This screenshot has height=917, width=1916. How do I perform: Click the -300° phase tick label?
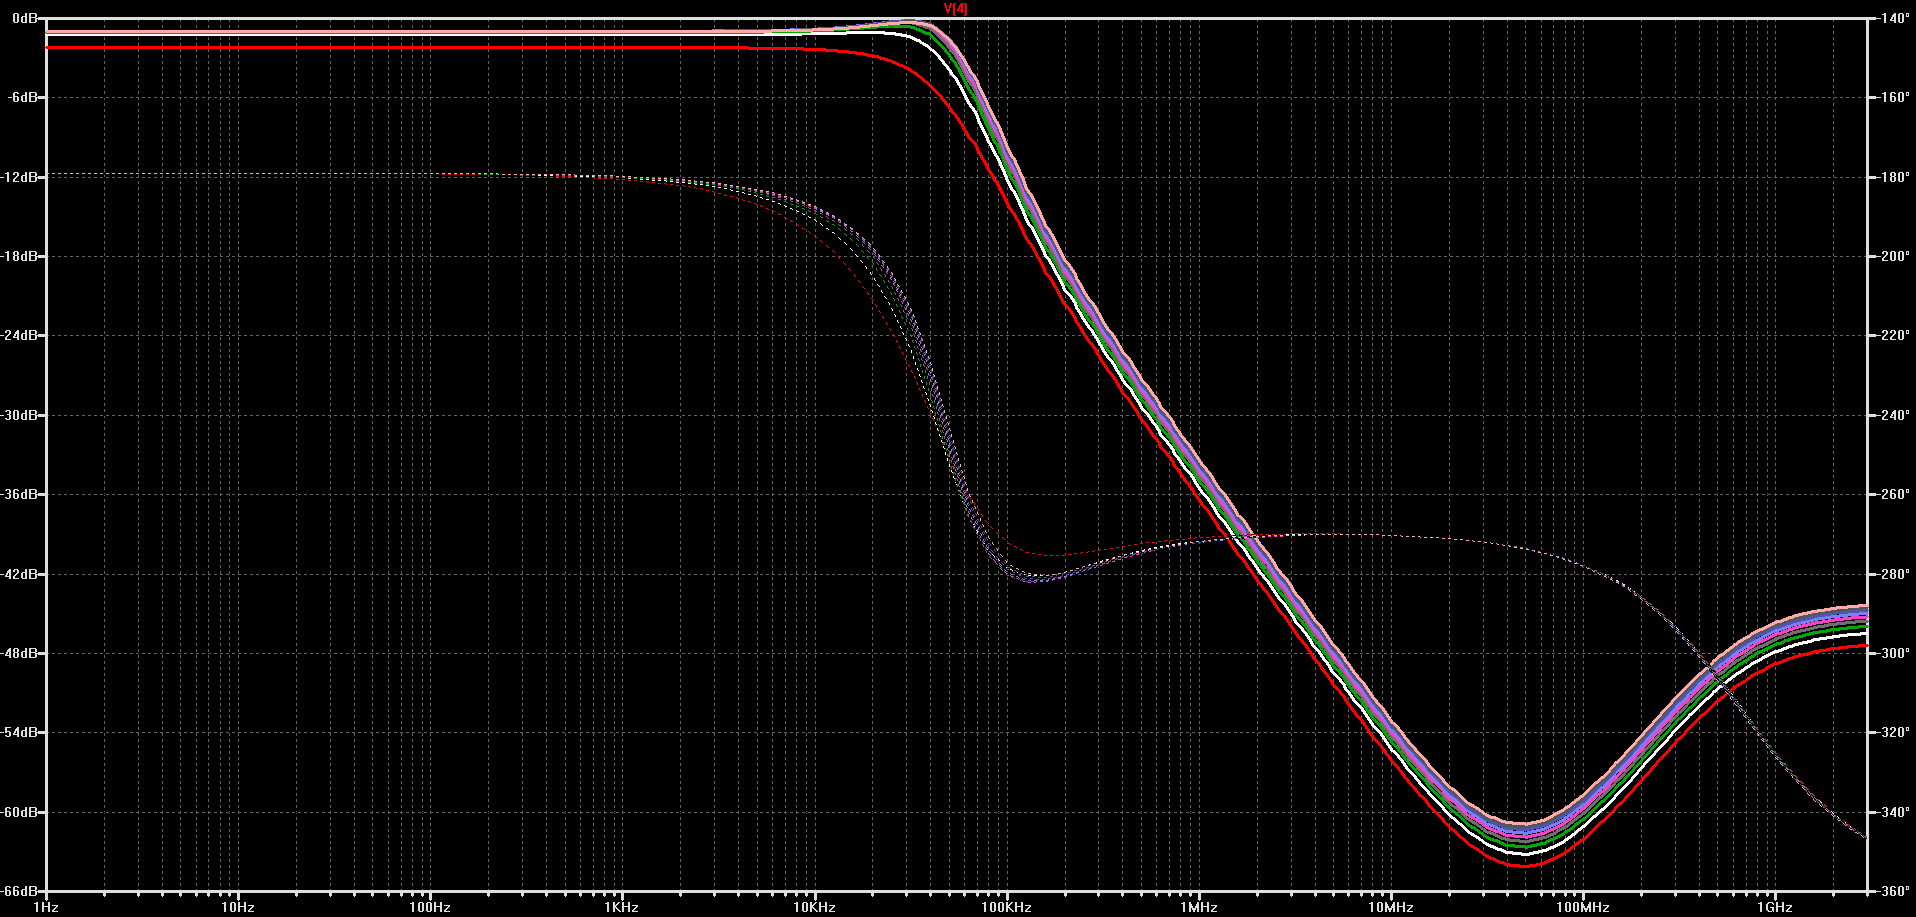coord(1893,653)
